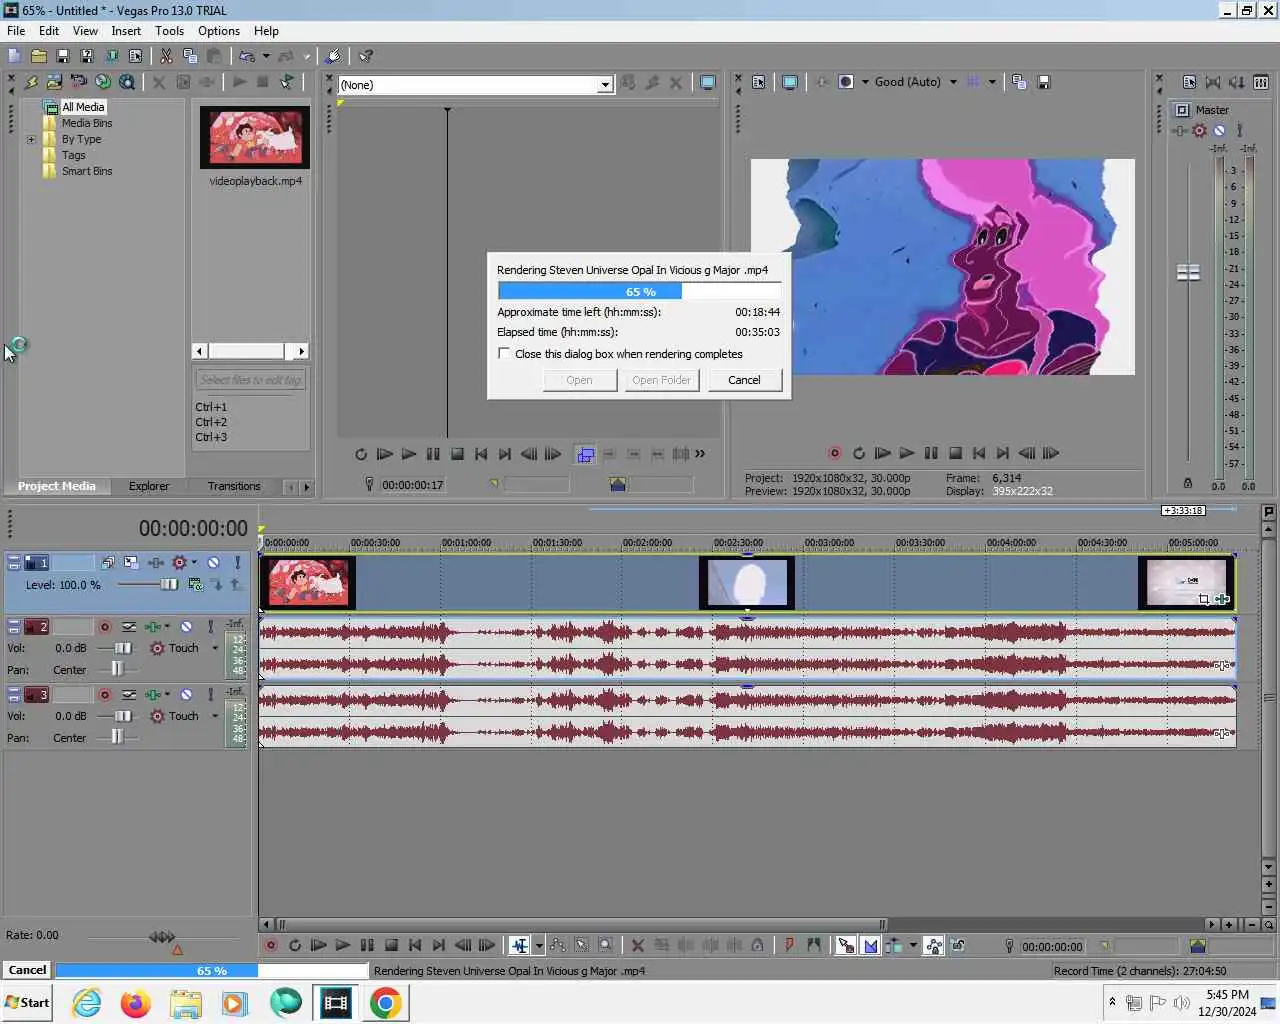Image resolution: width=1280 pixels, height=1024 pixels.
Task: Click the Stop button in the Video Preview transport
Action: point(955,453)
